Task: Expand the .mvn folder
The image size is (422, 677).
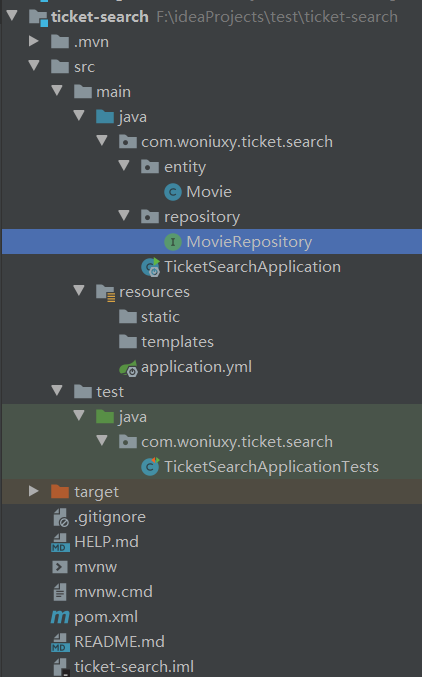Action: tap(34, 41)
